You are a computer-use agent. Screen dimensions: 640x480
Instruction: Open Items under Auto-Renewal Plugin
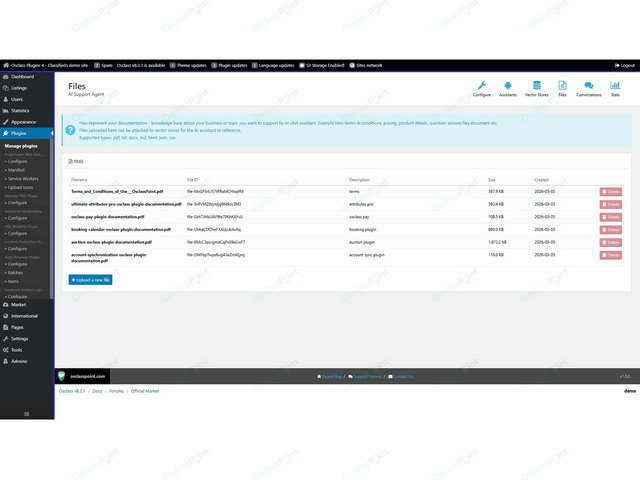tap(12, 281)
